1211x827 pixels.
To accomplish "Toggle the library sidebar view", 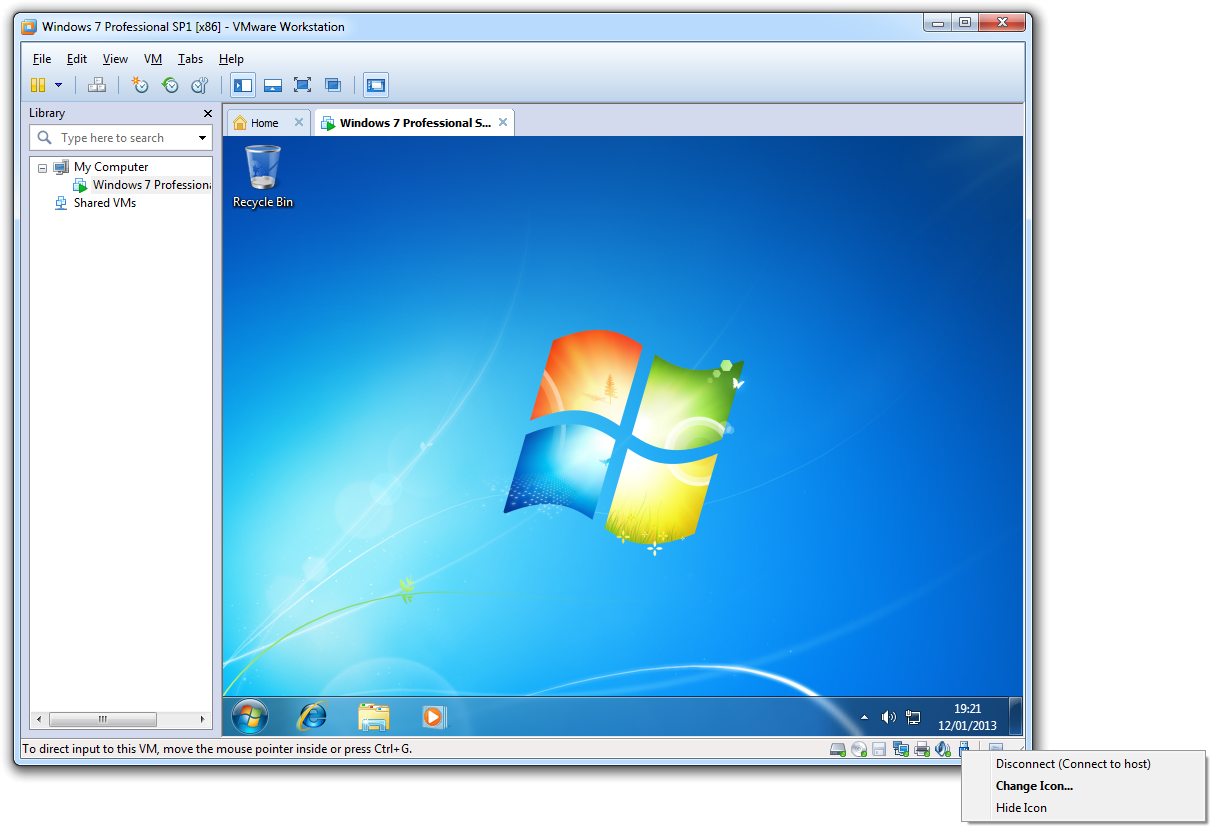I will point(242,86).
